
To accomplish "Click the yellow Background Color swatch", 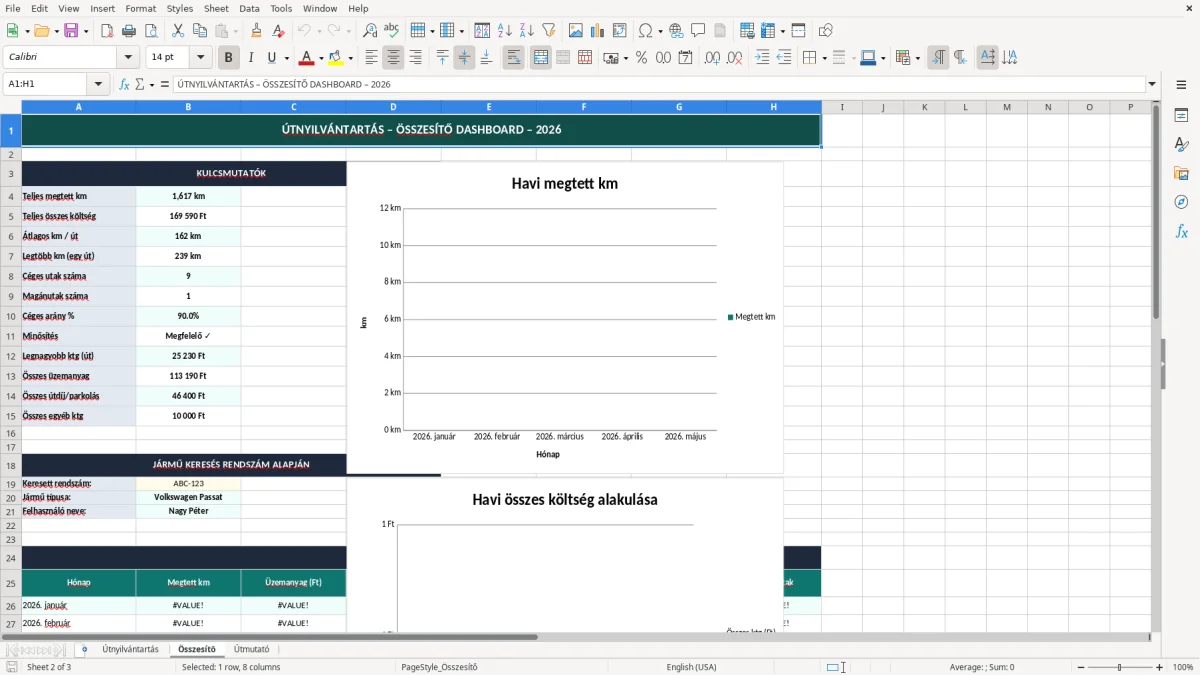I will pos(335,58).
